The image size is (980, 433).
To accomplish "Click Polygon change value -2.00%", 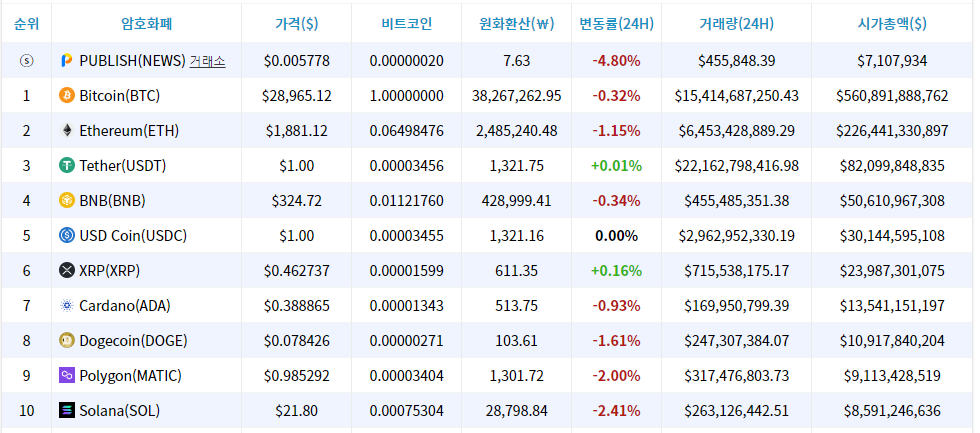I will 616,376.
